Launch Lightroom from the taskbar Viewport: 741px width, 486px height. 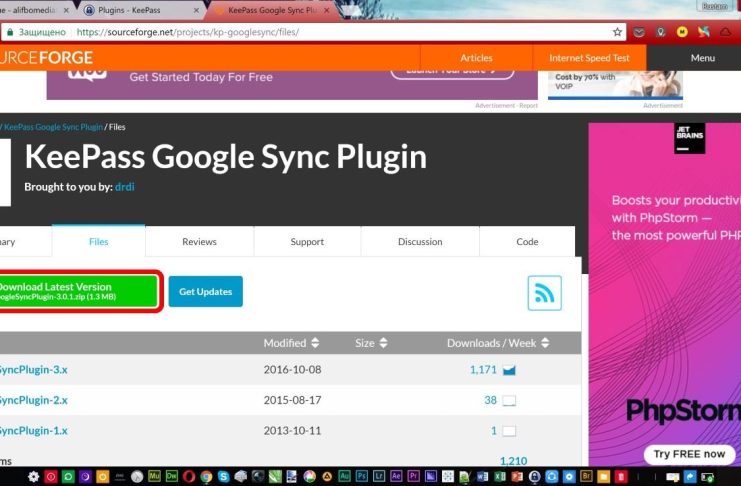(x=379, y=476)
